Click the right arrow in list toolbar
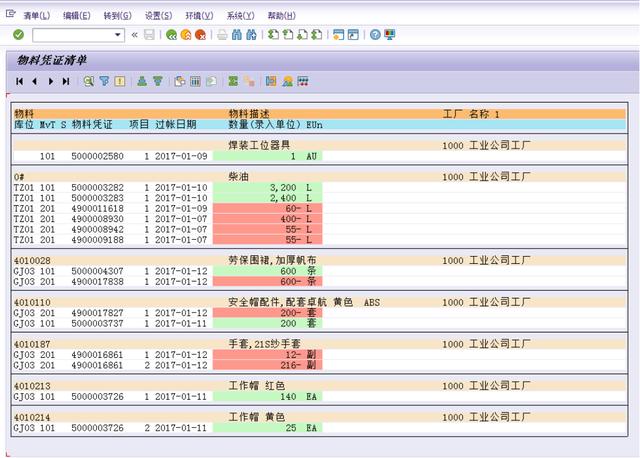The image size is (640, 458). click(x=51, y=81)
